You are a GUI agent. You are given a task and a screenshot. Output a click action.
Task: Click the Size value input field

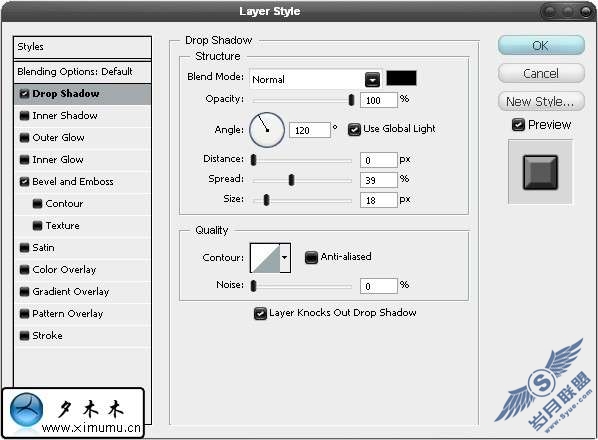click(x=378, y=200)
